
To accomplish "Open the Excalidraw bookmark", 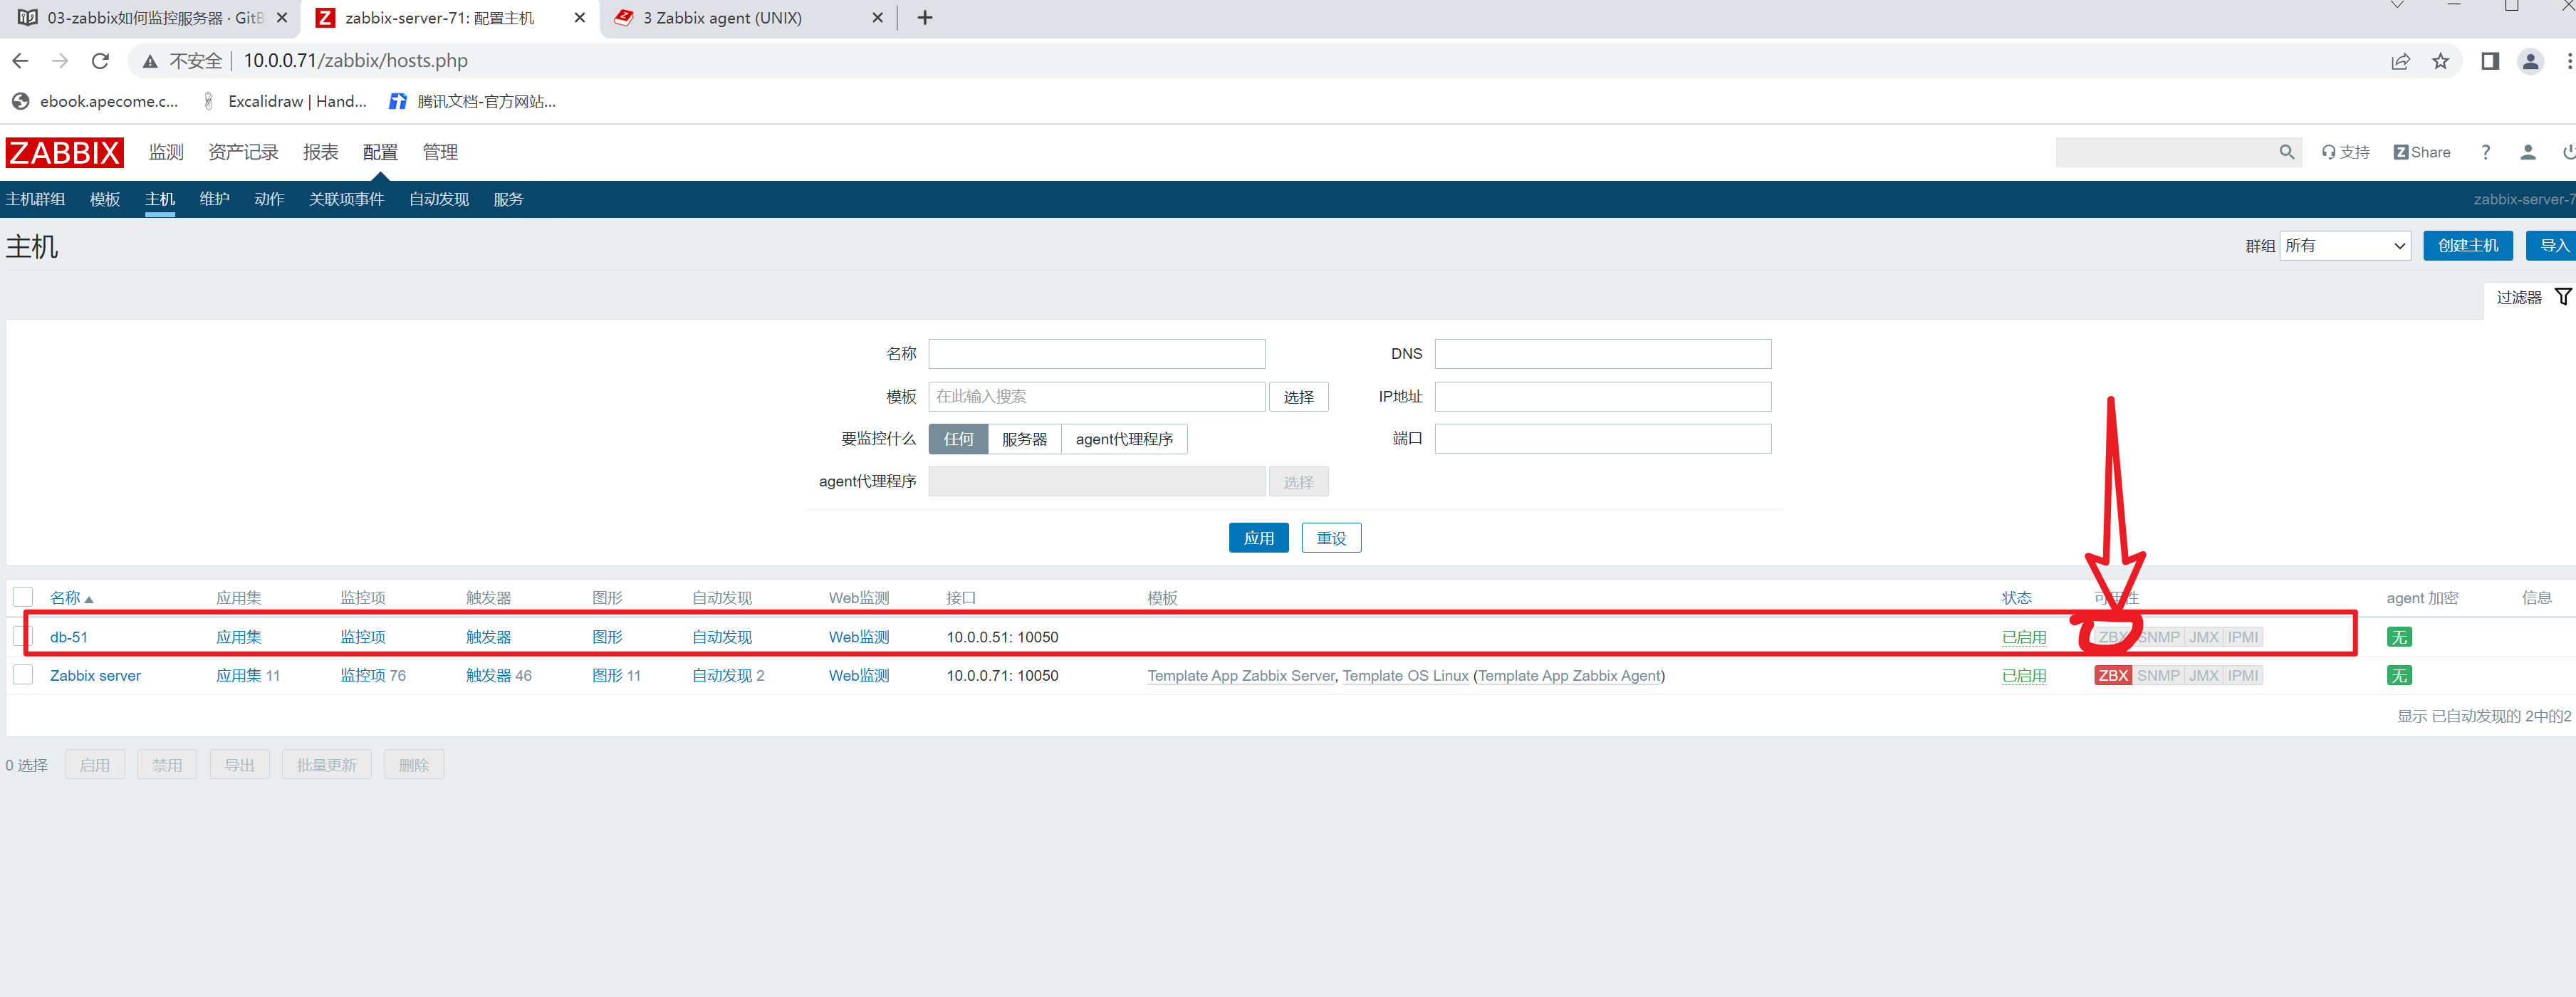I will (x=284, y=101).
